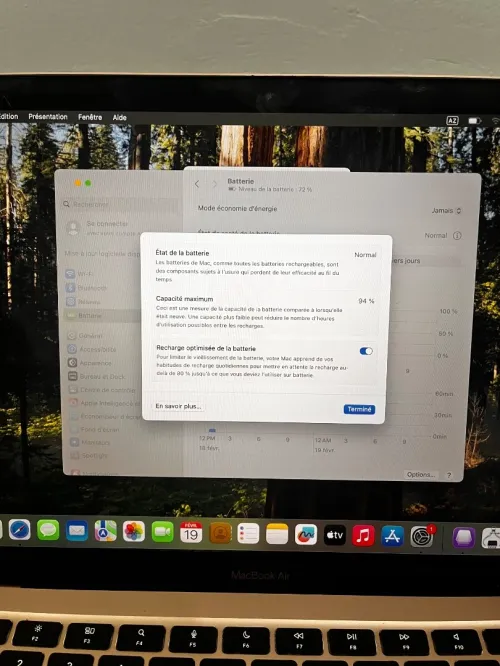
Task: Open Maps app in Dock
Action: (105, 531)
